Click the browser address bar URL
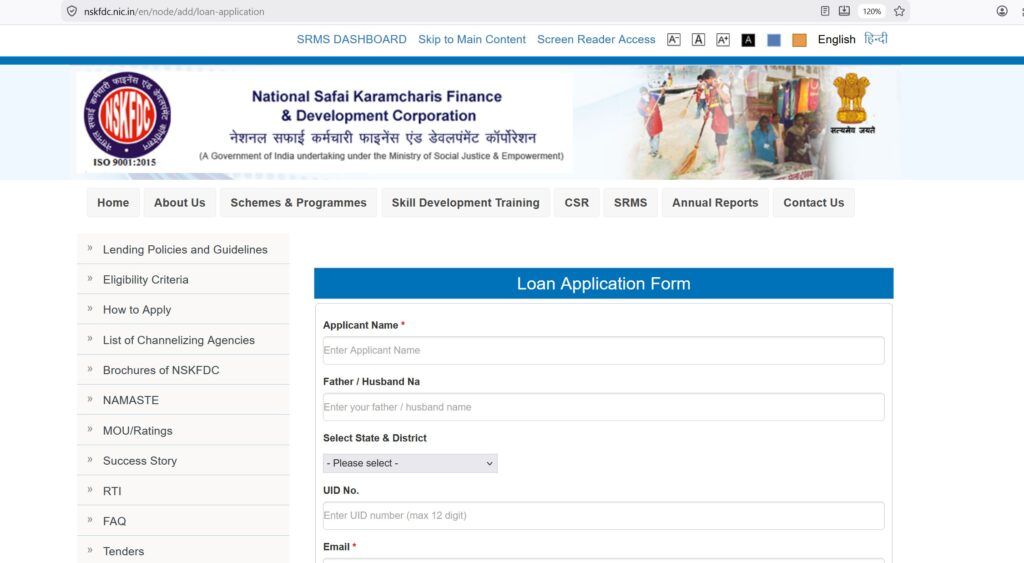Screen dimensions: 1024x563 [x=174, y=11]
